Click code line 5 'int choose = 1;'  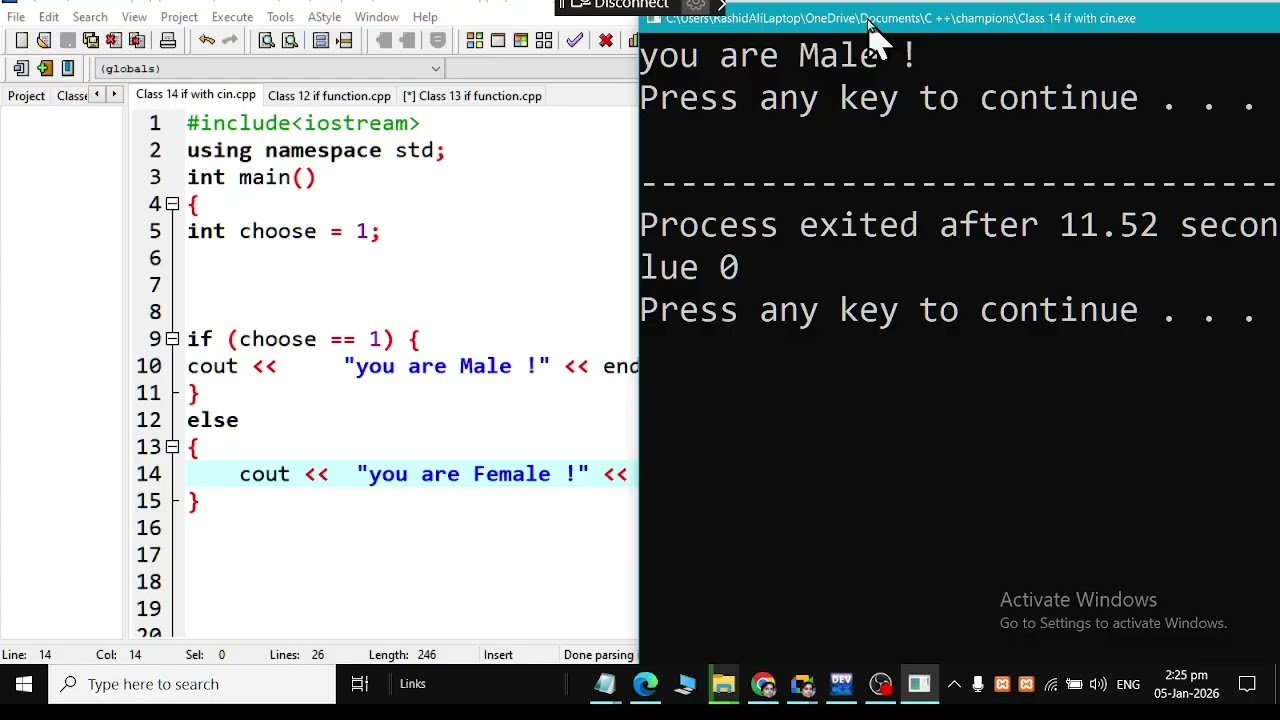point(283,231)
